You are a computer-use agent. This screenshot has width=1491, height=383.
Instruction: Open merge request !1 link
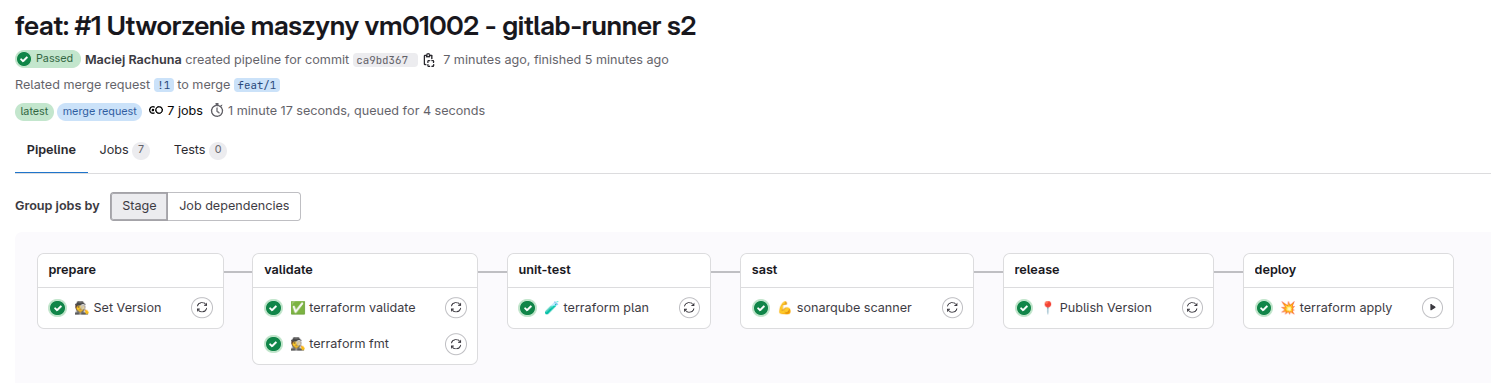(163, 85)
